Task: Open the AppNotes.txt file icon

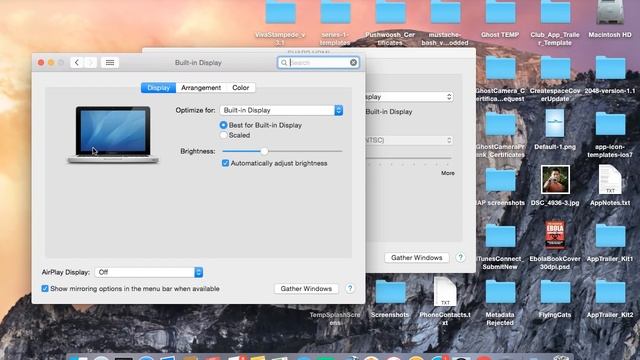Action: pyautogui.click(x=610, y=179)
